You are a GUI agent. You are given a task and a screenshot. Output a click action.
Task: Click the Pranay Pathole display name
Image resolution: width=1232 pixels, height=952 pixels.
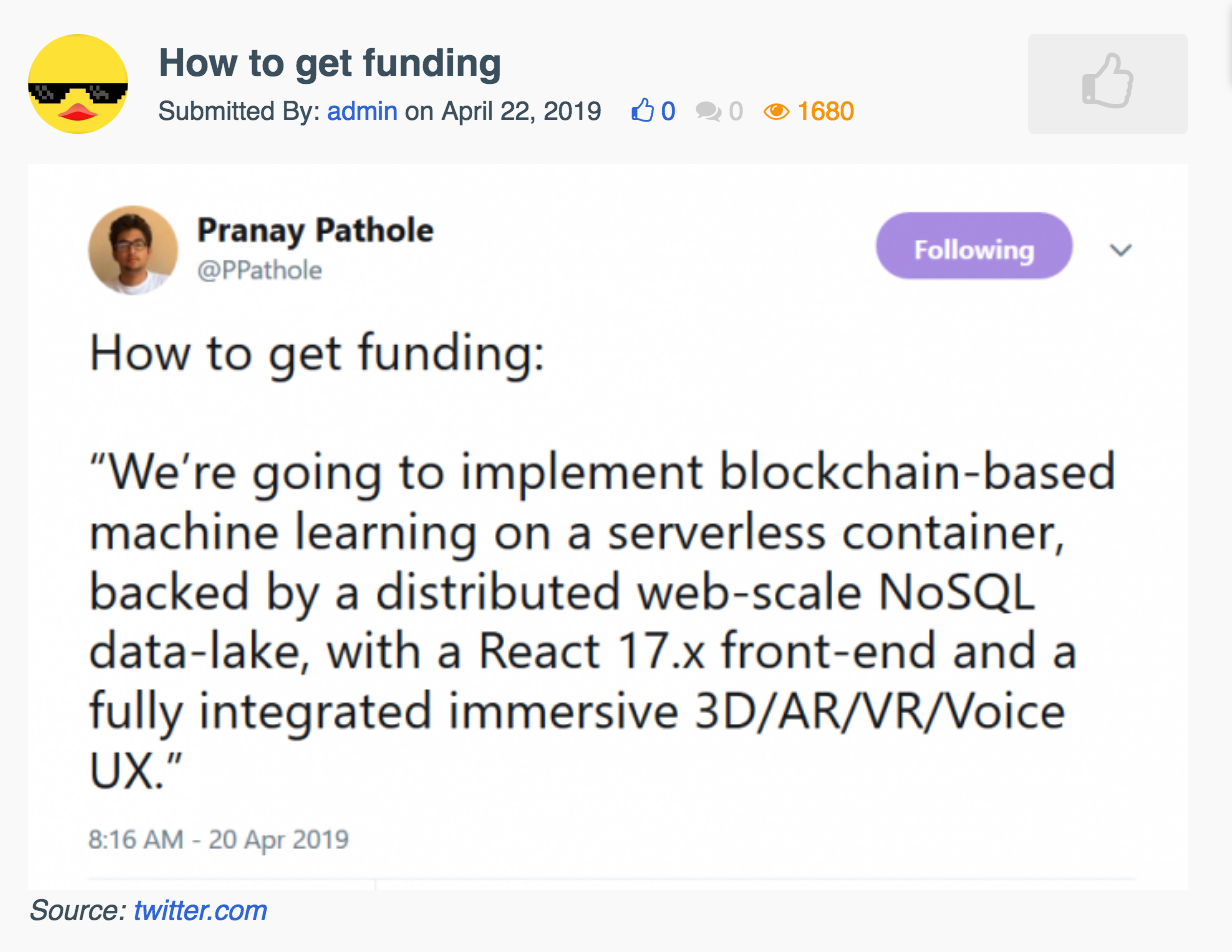[315, 230]
